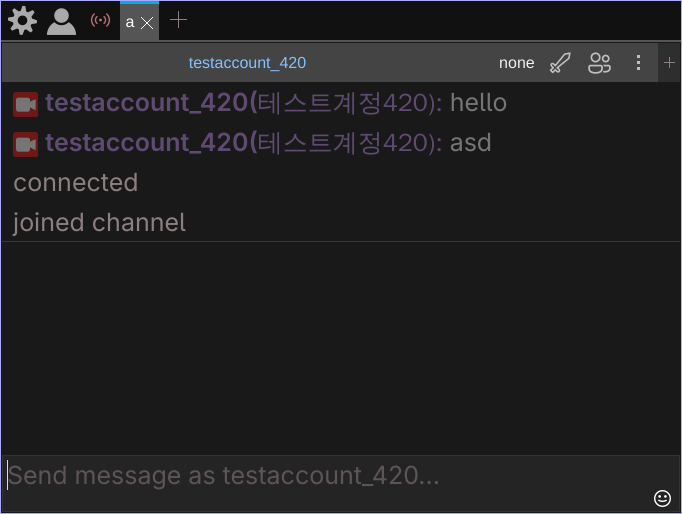Open the chatter list people icon
Viewport: 682px width, 514px height.
pyautogui.click(x=600, y=63)
